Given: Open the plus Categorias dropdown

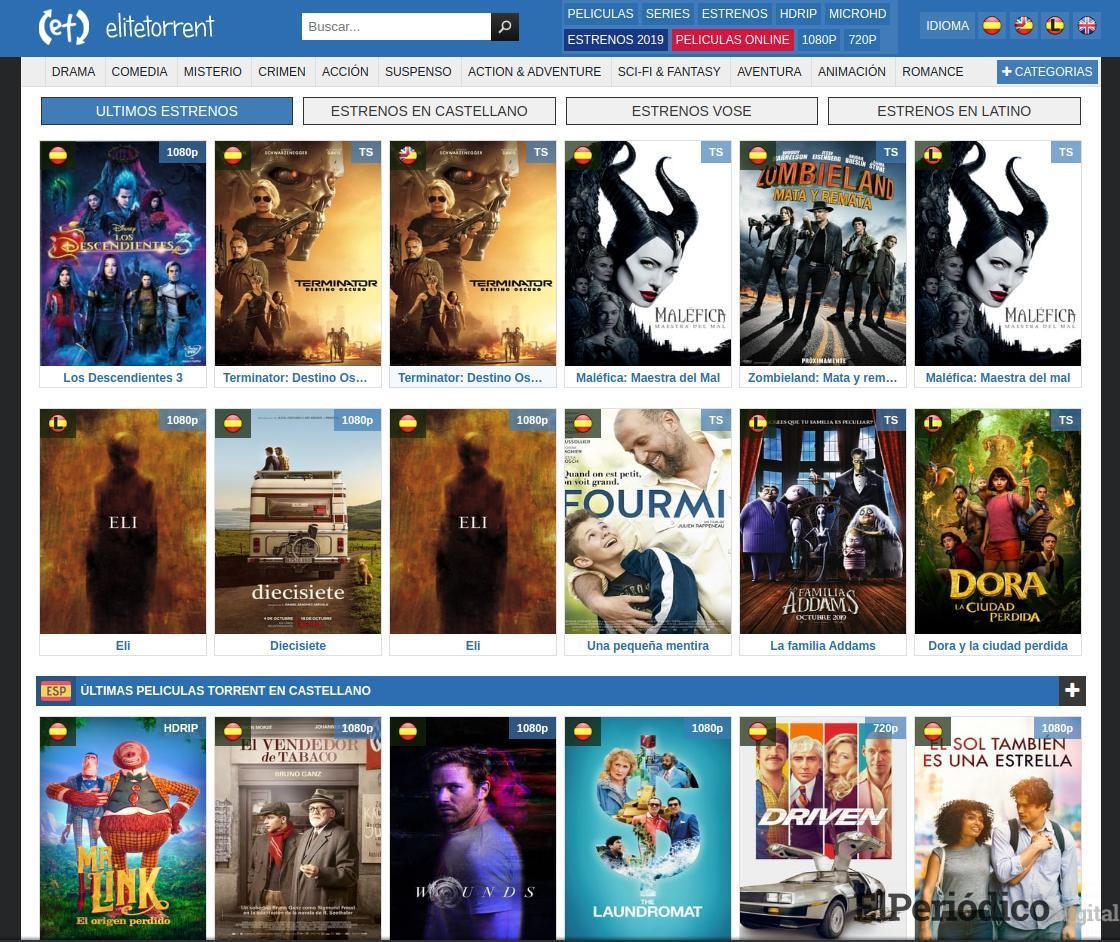Looking at the screenshot, I should [x=1047, y=71].
